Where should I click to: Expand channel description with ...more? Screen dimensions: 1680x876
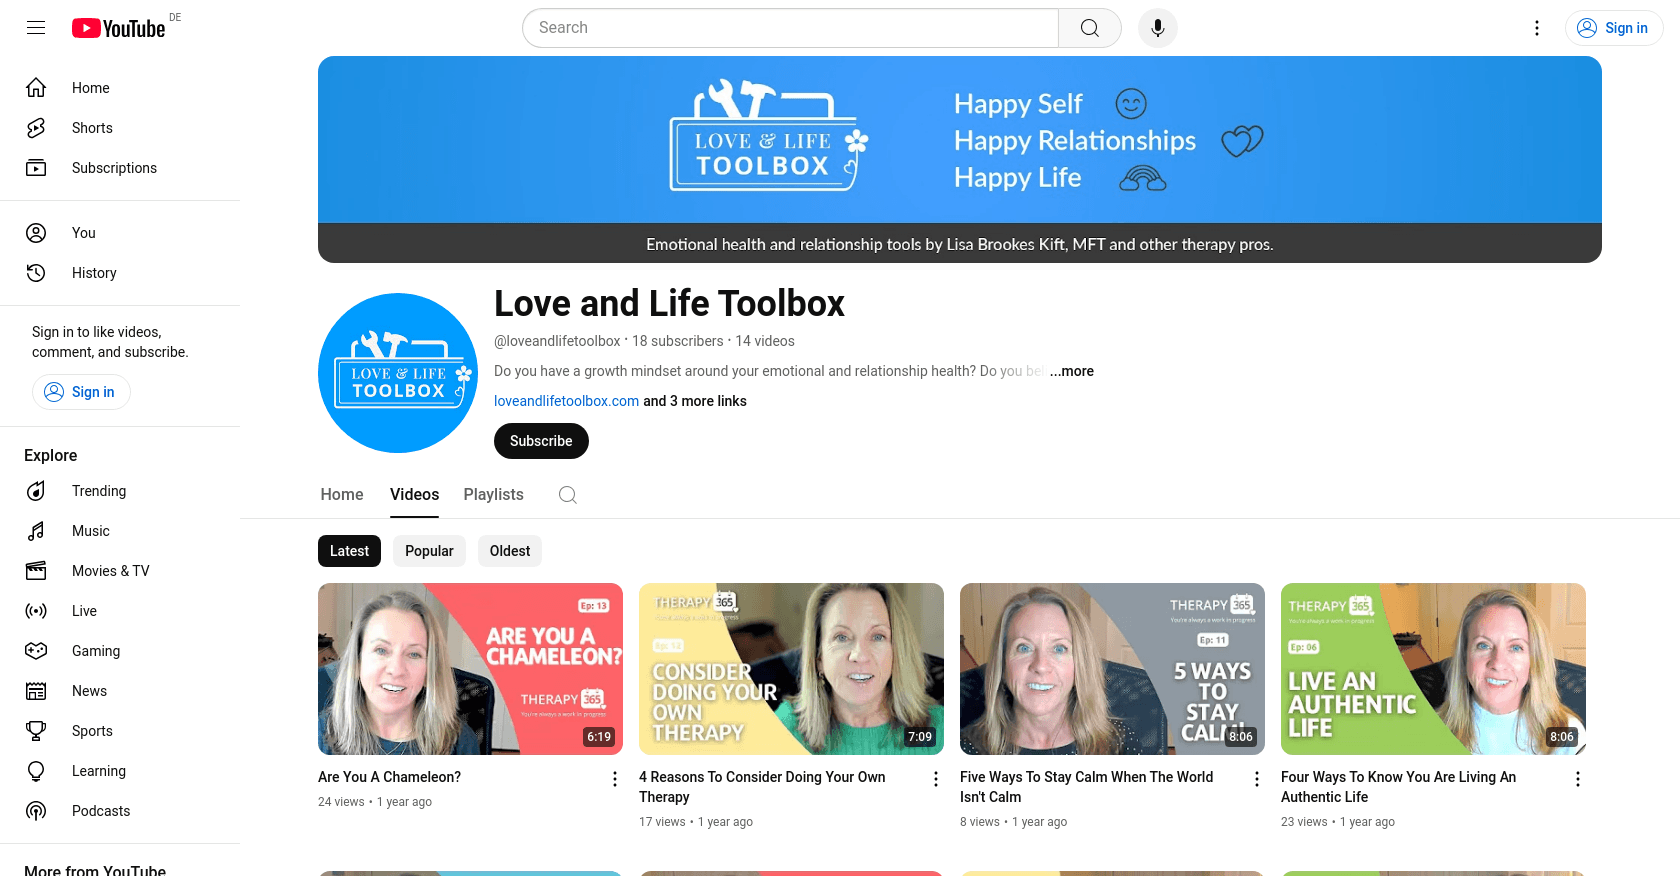[1072, 371]
